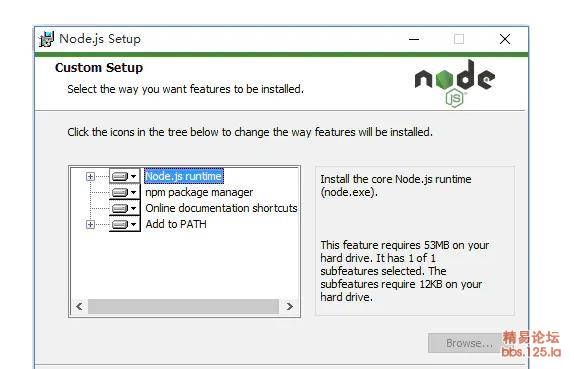Click the npm package manager feature icon

tap(120, 192)
